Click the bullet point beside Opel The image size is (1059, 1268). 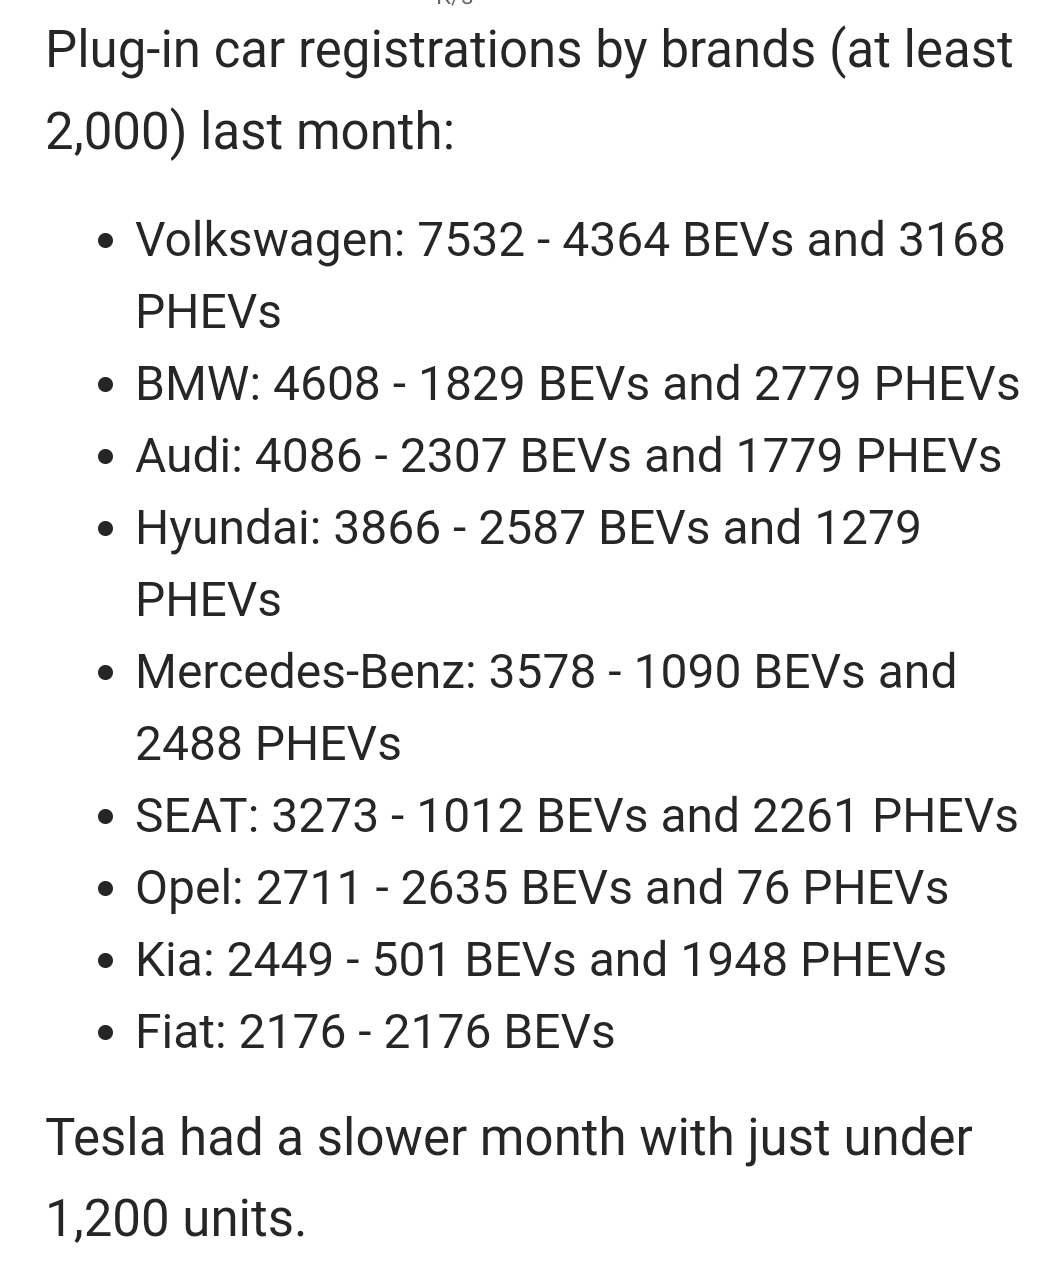point(106,890)
